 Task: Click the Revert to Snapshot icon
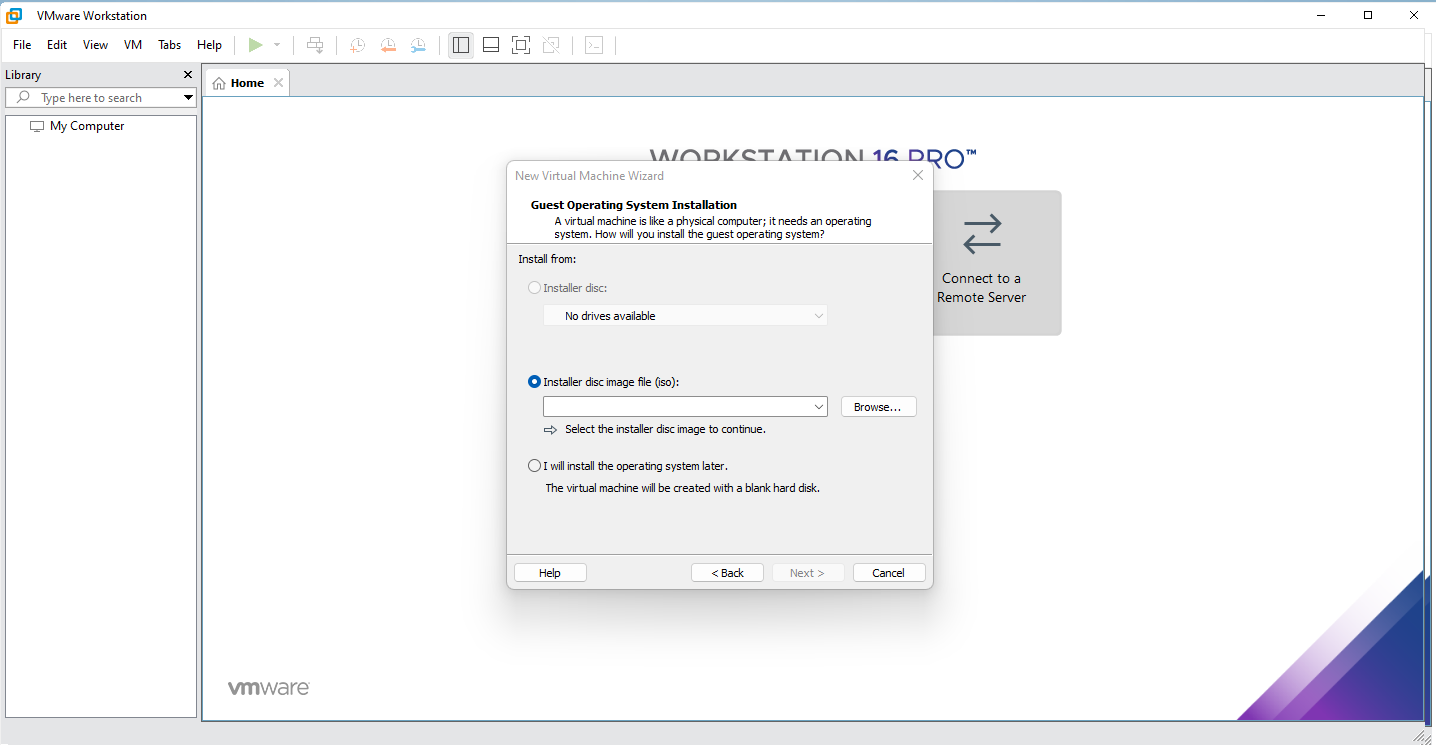tap(388, 45)
